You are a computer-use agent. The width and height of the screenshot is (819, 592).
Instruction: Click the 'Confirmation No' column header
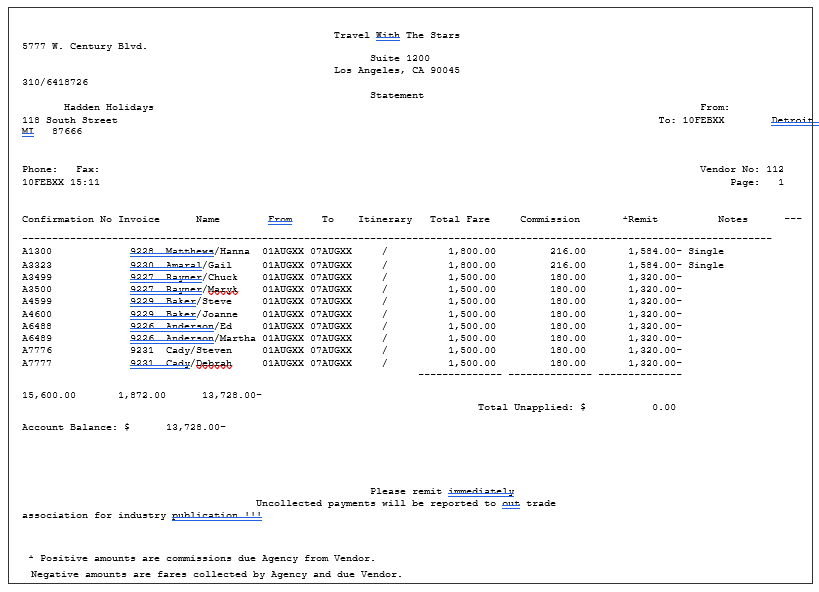[x=67, y=219]
